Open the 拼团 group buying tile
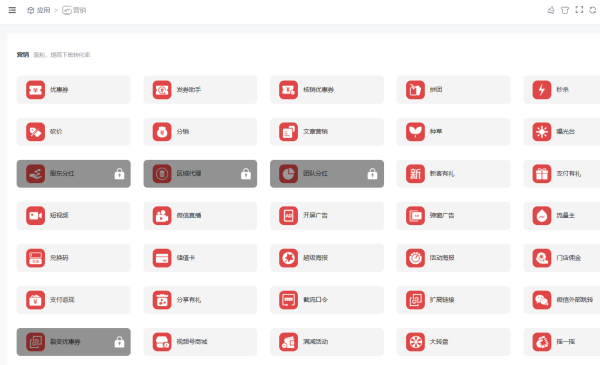600x365 pixels. [453, 90]
